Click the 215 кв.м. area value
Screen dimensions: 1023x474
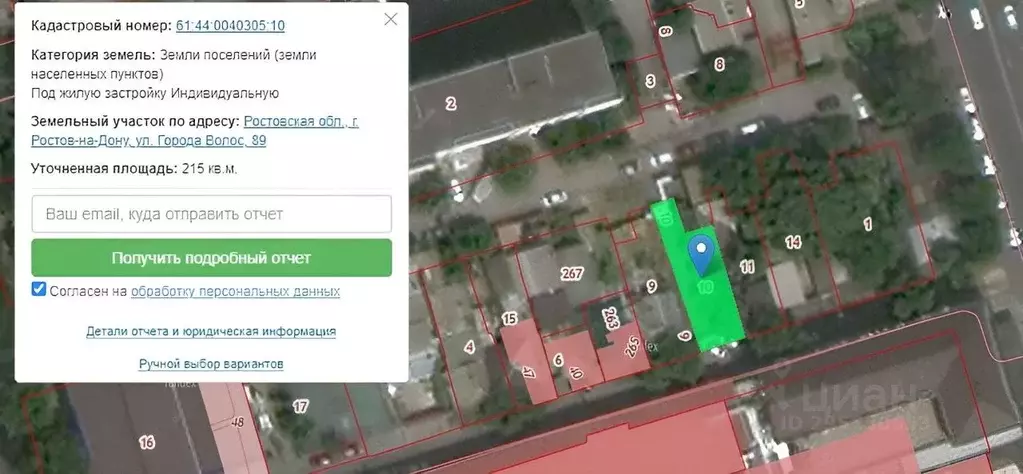click(x=210, y=169)
